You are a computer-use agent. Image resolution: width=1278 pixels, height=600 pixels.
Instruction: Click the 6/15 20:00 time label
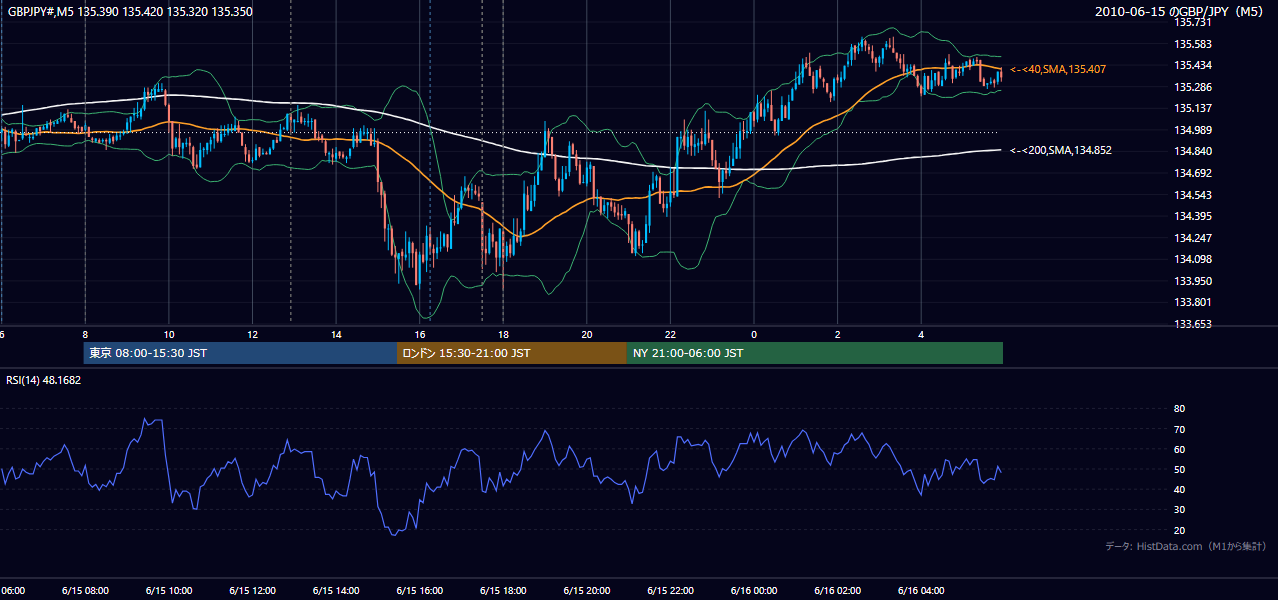pos(586,591)
